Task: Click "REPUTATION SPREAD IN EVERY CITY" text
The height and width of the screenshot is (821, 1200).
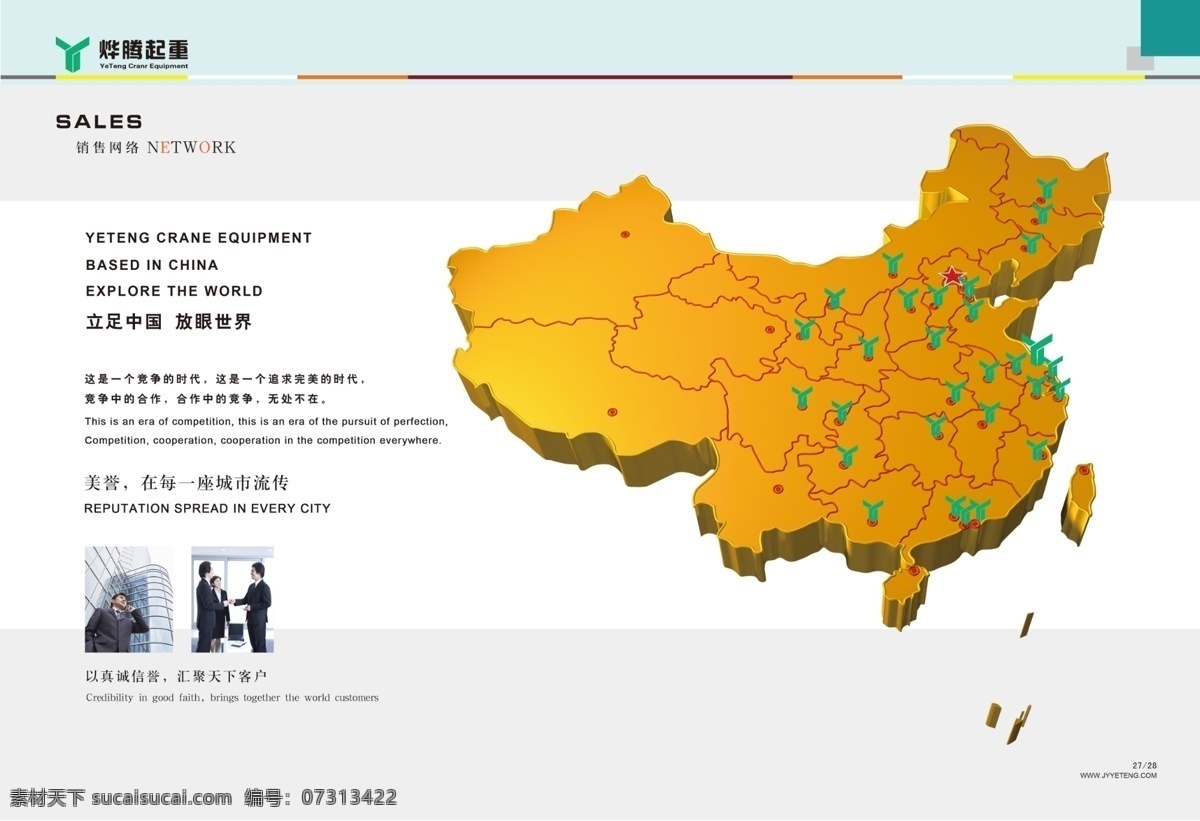Action: (x=207, y=508)
